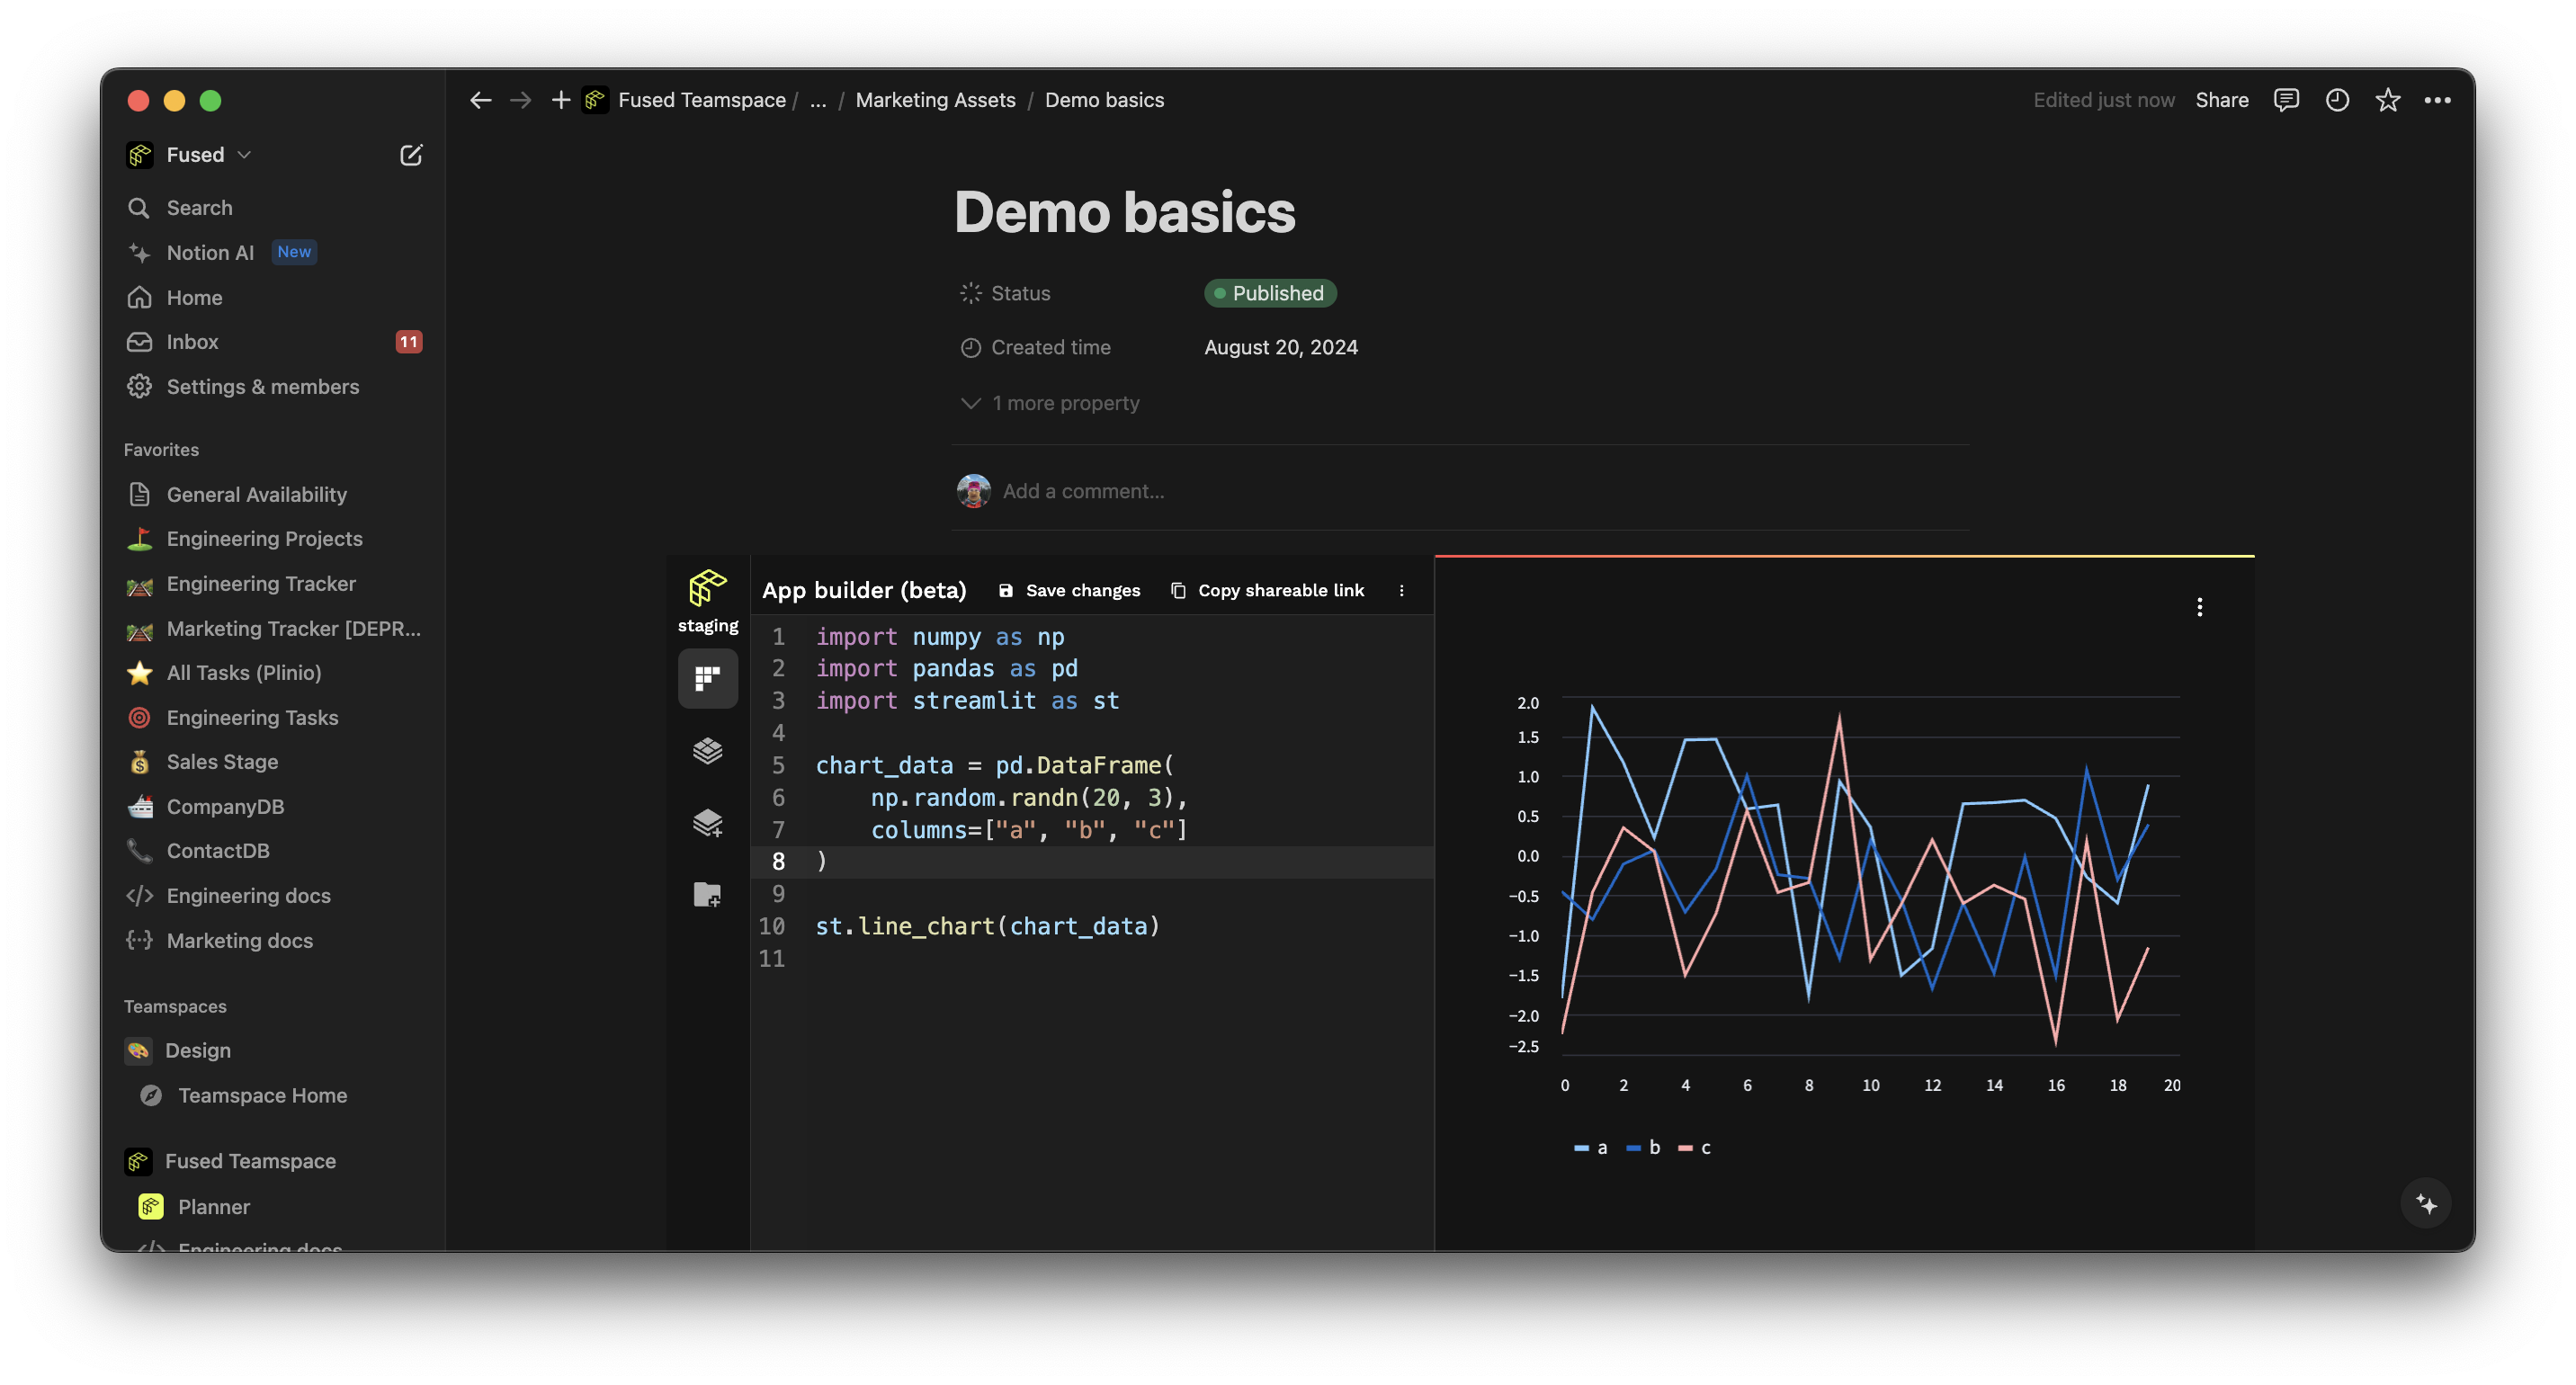Click the add folder icon
Viewport: 2576px width, 1385px height.
[x=707, y=894]
